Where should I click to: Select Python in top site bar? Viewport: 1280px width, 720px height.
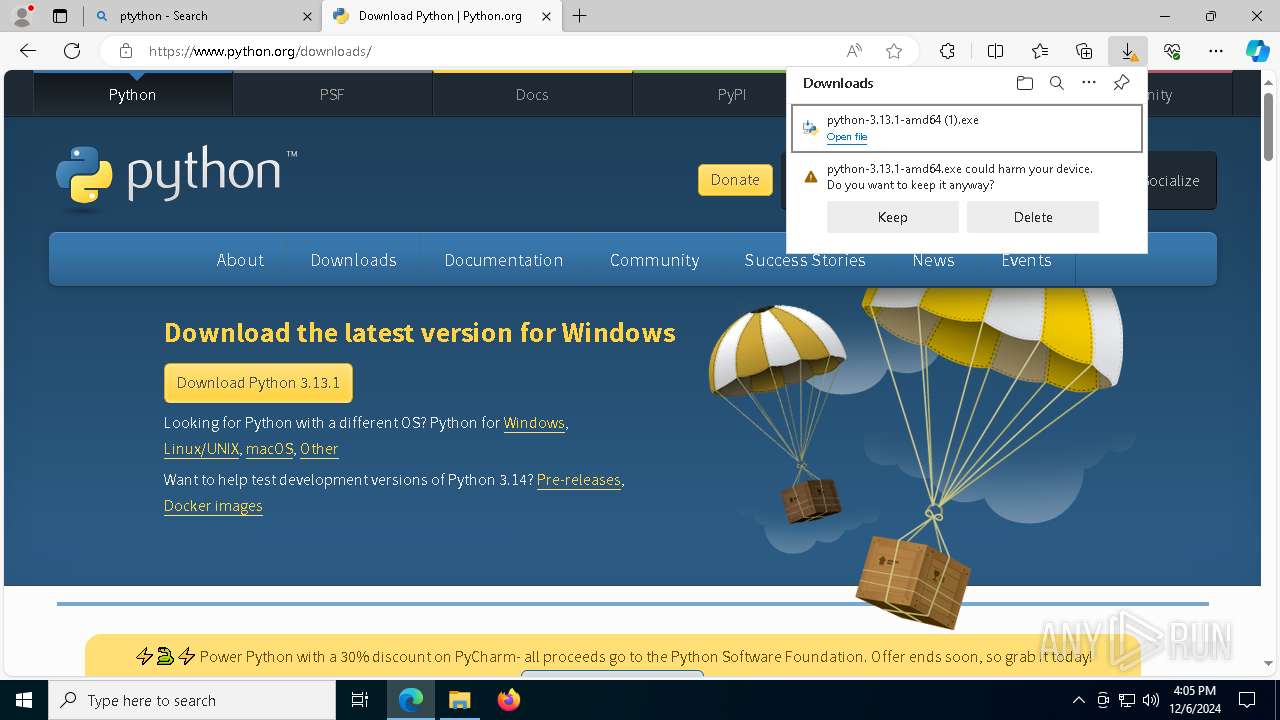pos(132,95)
